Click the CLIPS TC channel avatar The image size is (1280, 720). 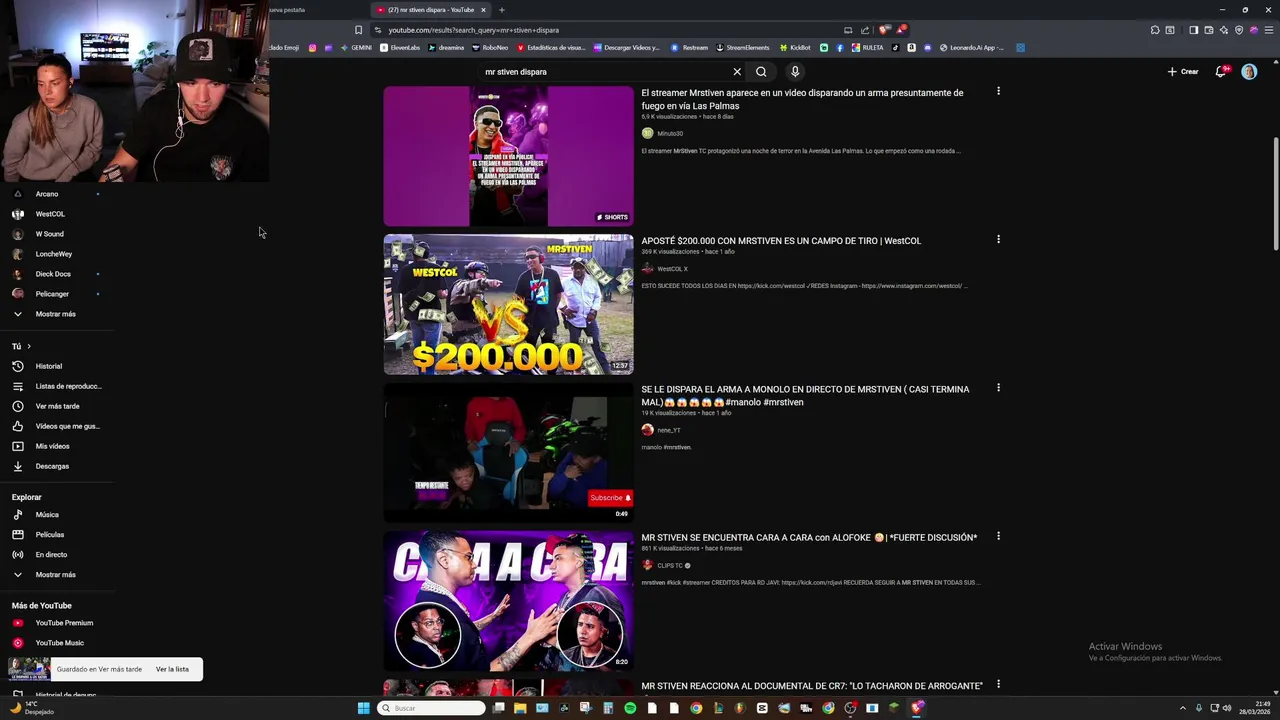pyautogui.click(x=647, y=565)
